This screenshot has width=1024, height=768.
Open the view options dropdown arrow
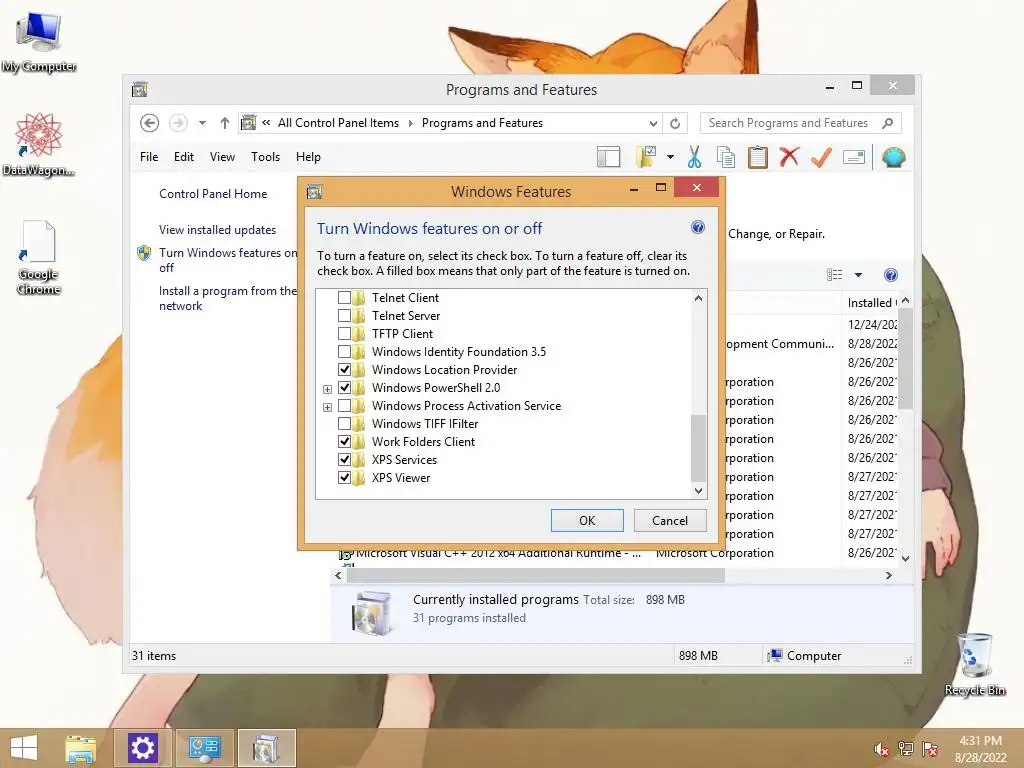tap(858, 275)
